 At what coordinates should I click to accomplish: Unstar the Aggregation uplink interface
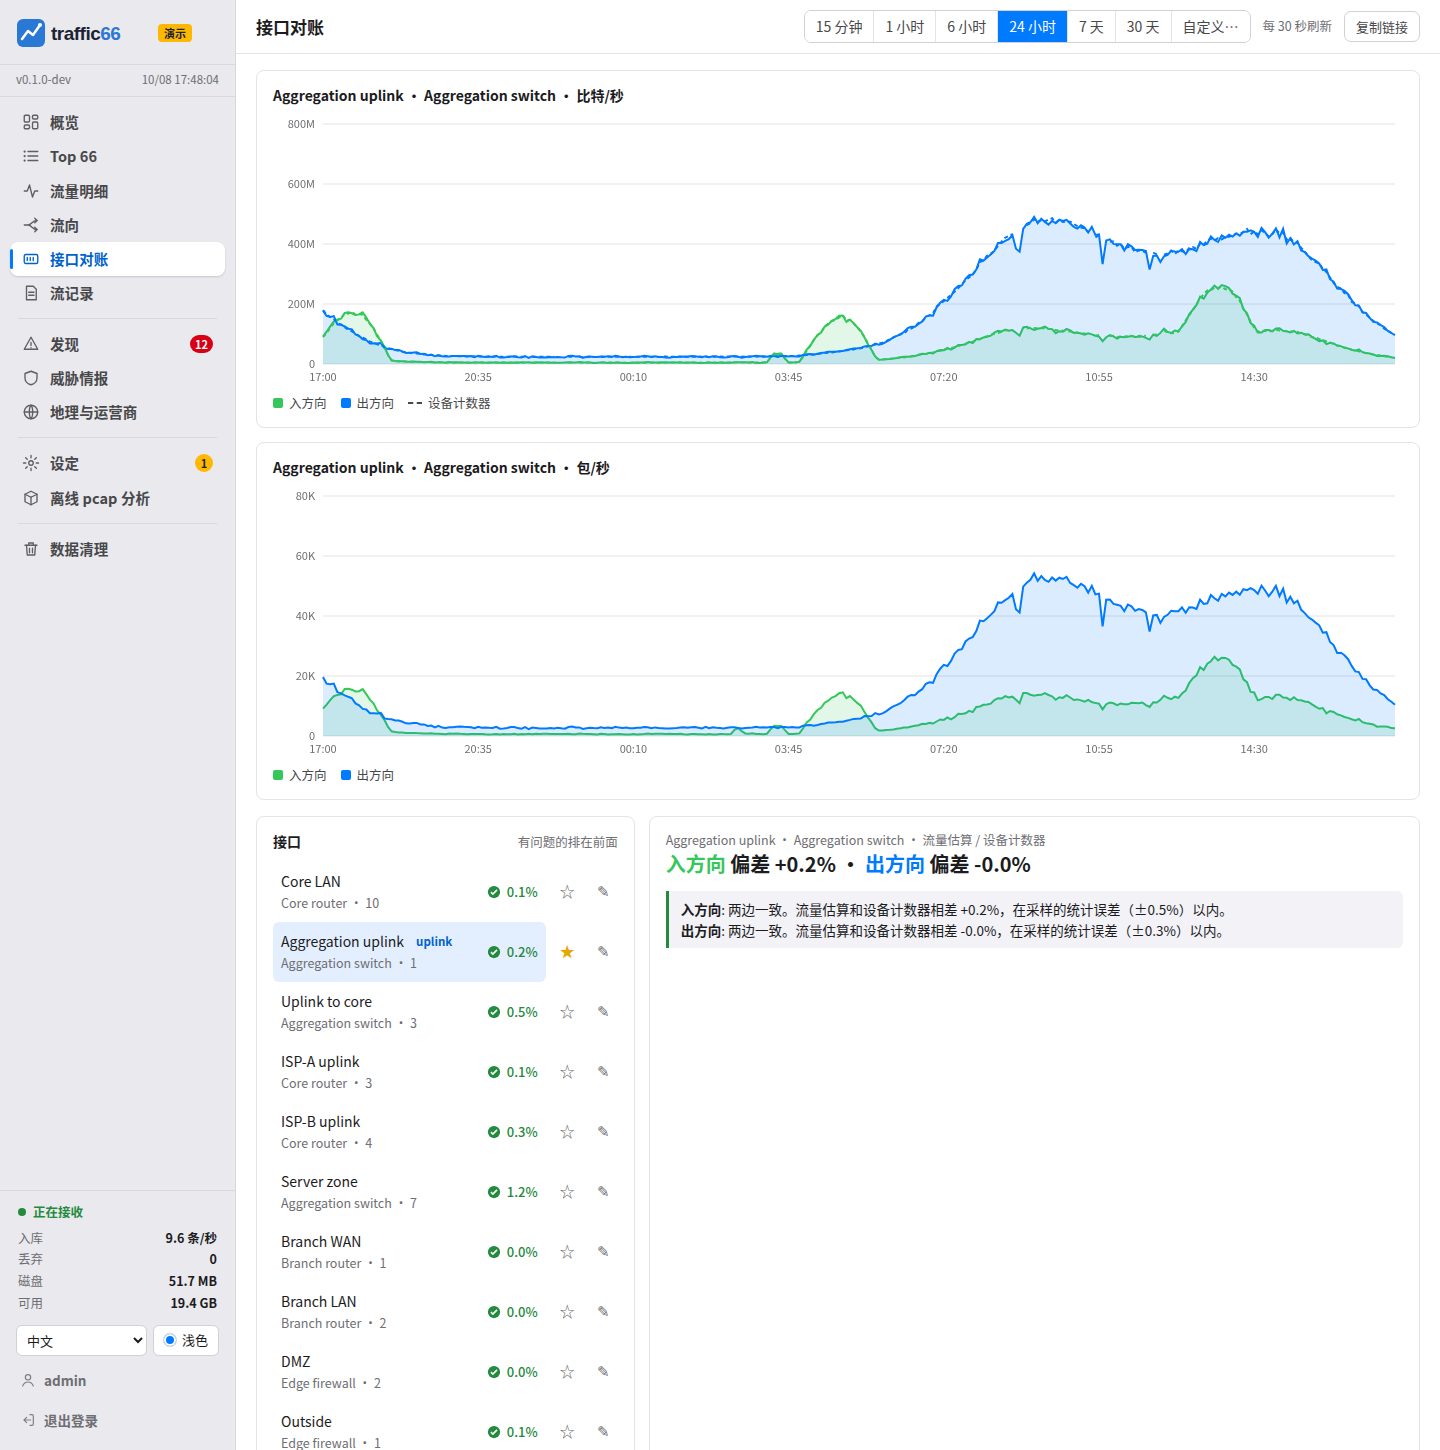click(x=567, y=952)
